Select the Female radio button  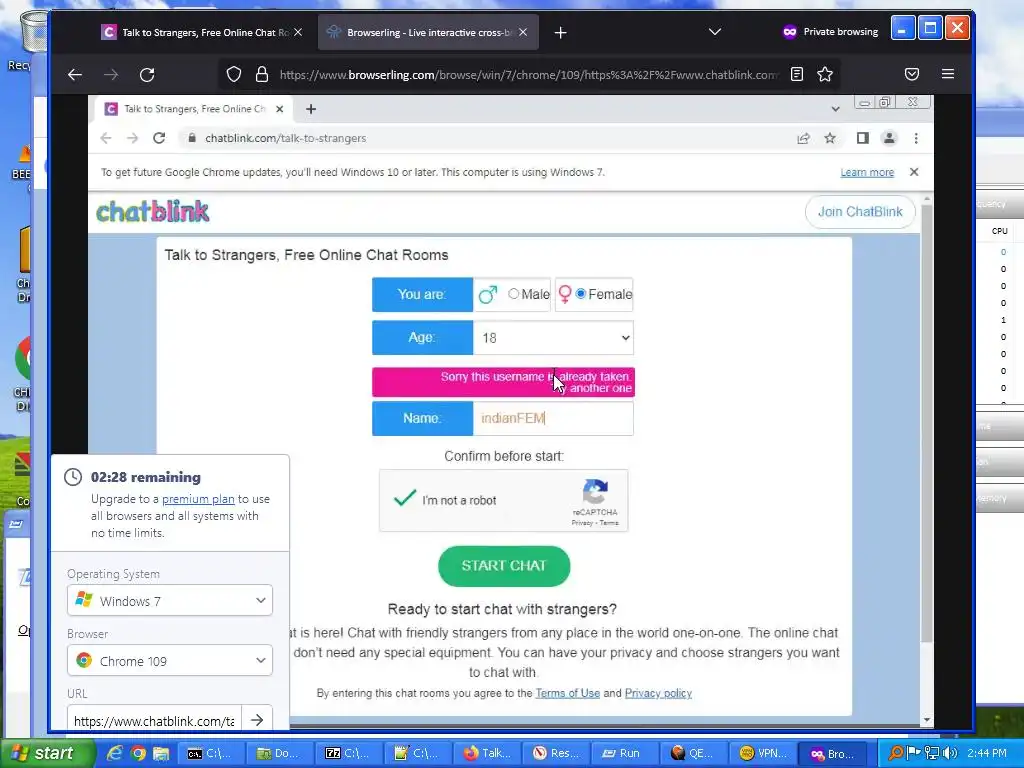(x=581, y=294)
